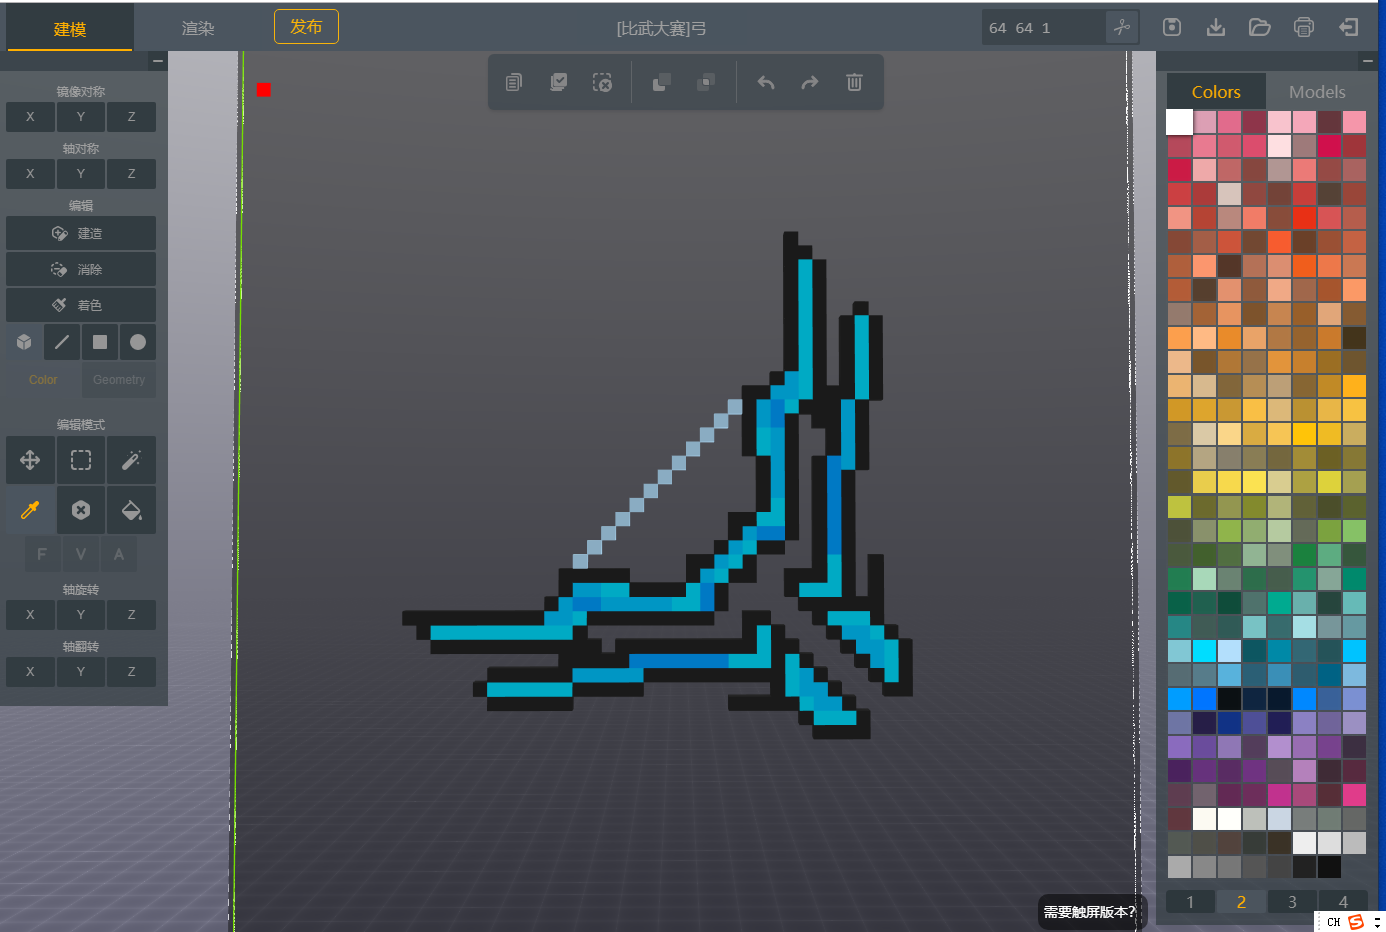Screen dimensions: 1386x932
Task: Go to palette page 2
Action: 1241,902
